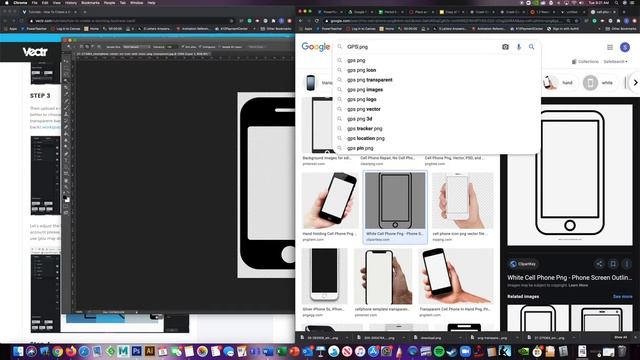The width and height of the screenshot is (640, 360).
Task: Select the Clone Stamp tool in Photoshop
Action: [x=67, y=114]
